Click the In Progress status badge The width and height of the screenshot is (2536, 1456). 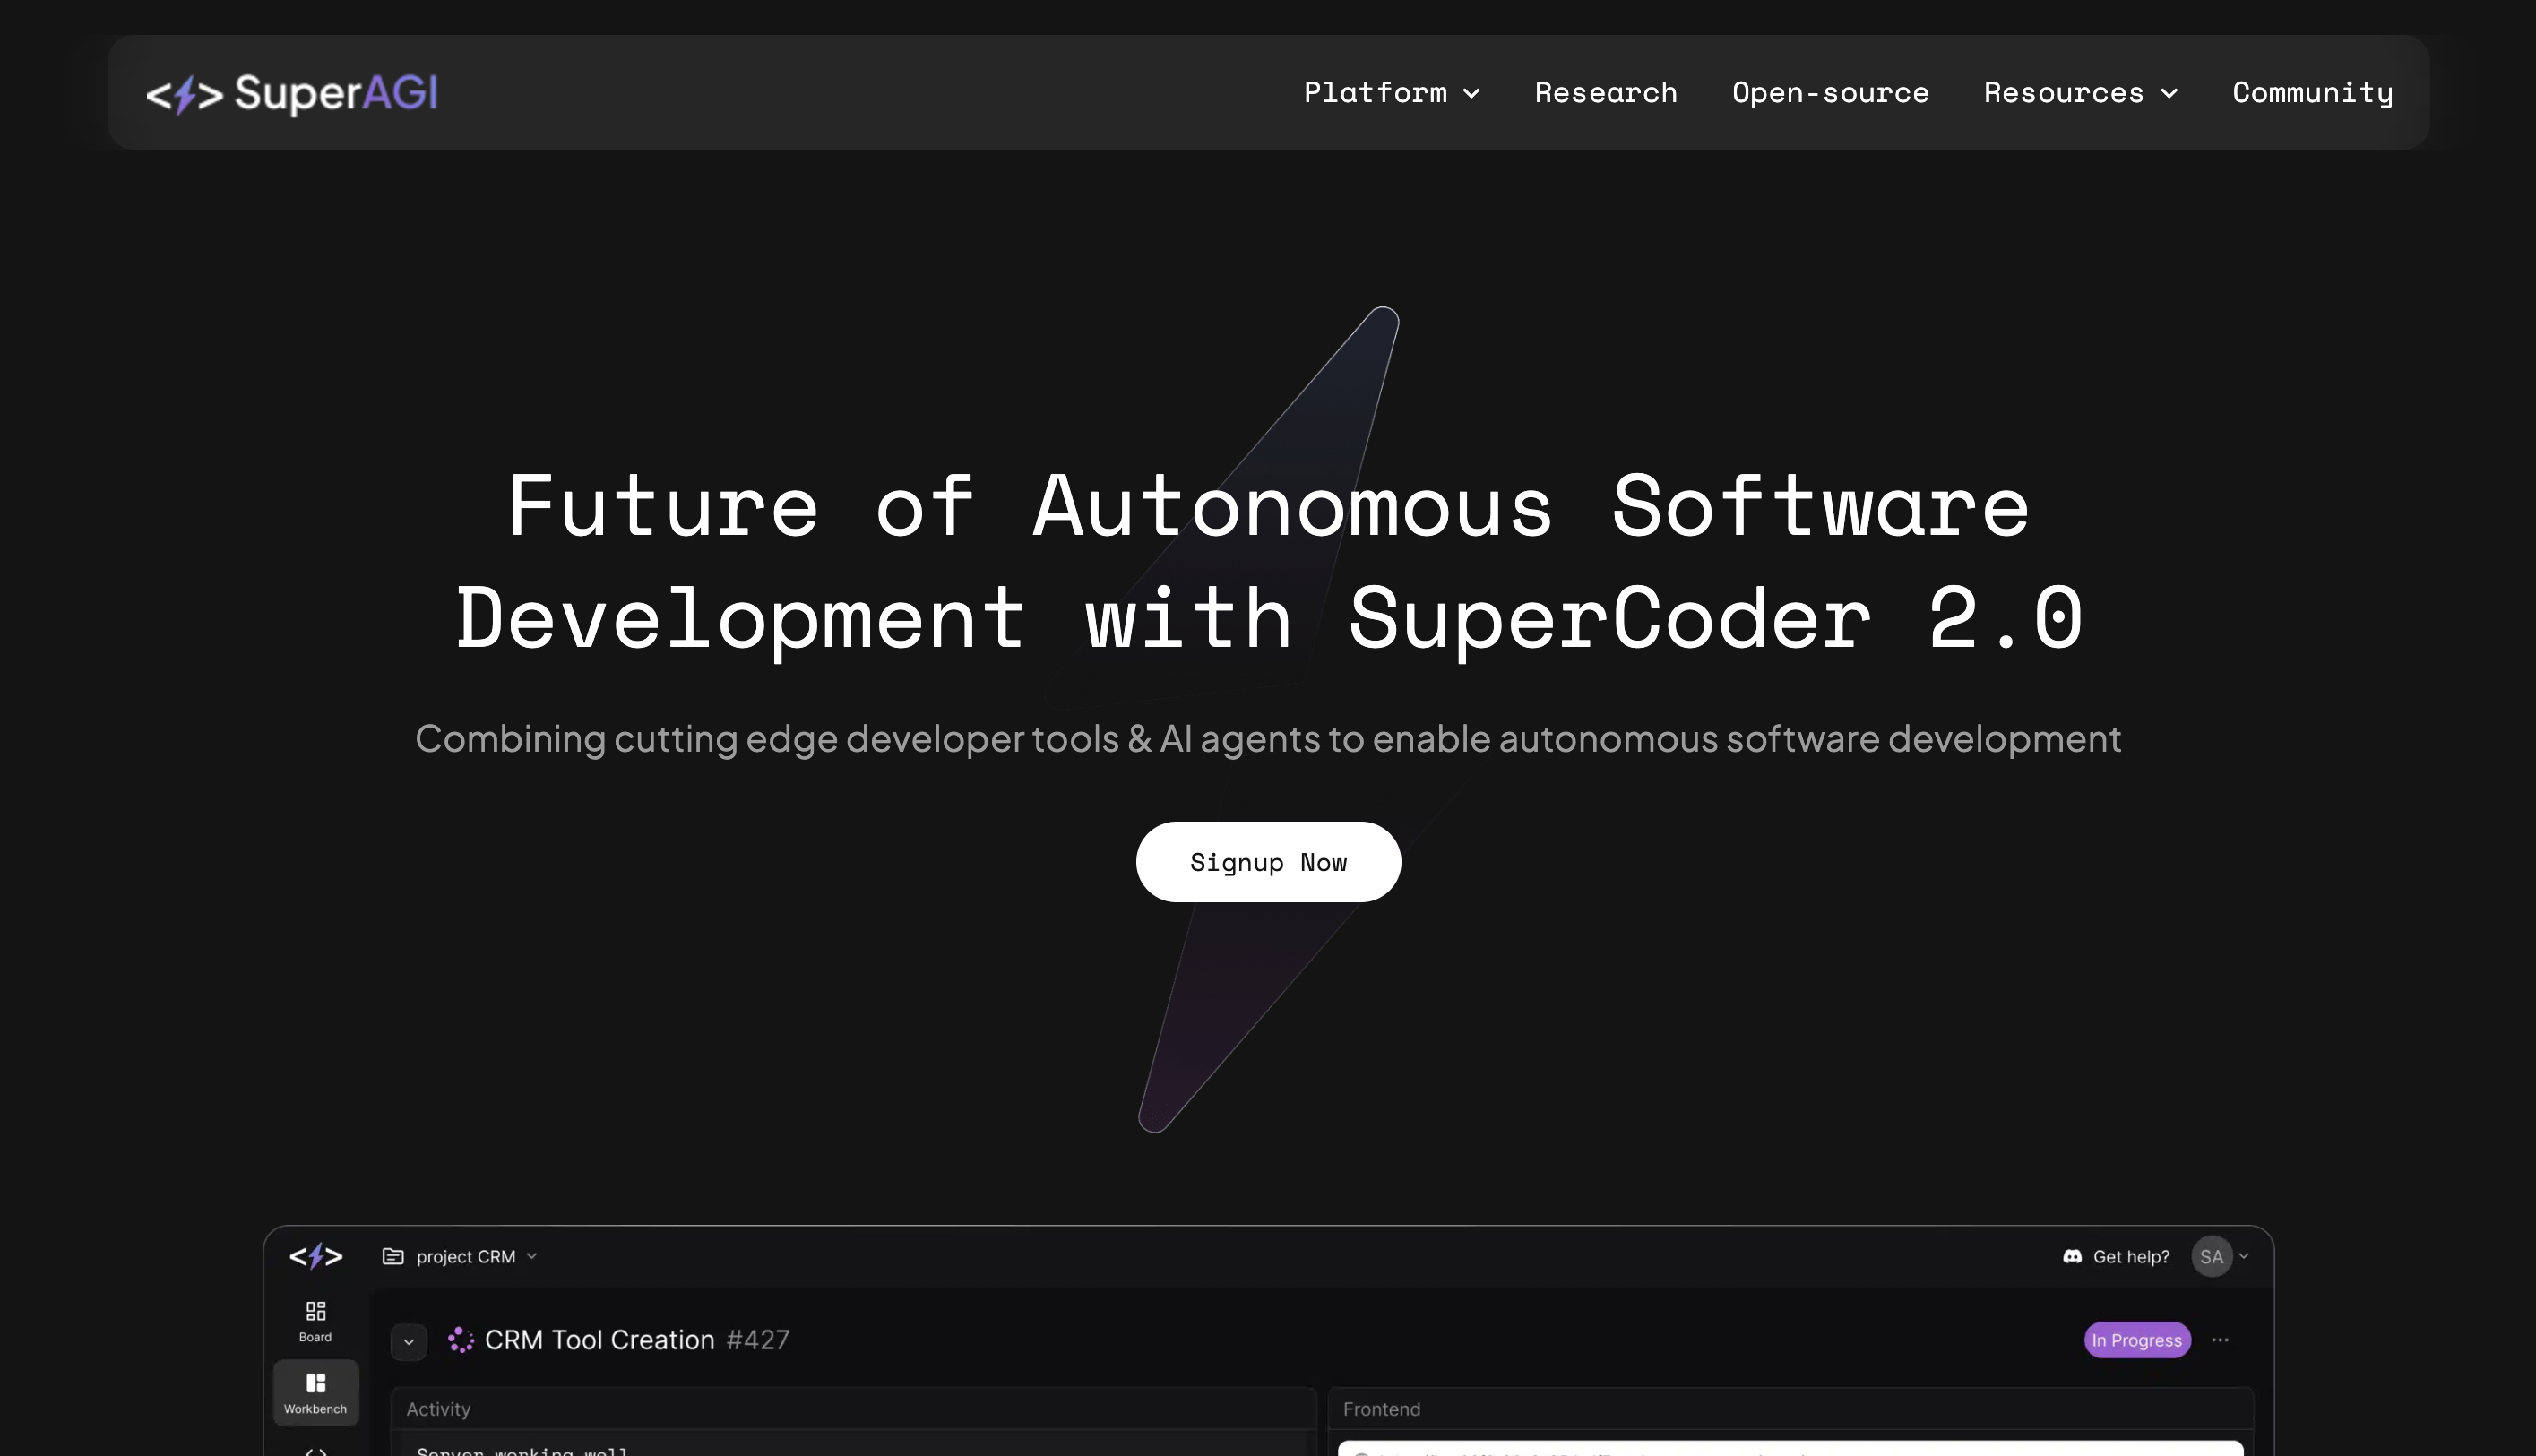[2136, 1340]
